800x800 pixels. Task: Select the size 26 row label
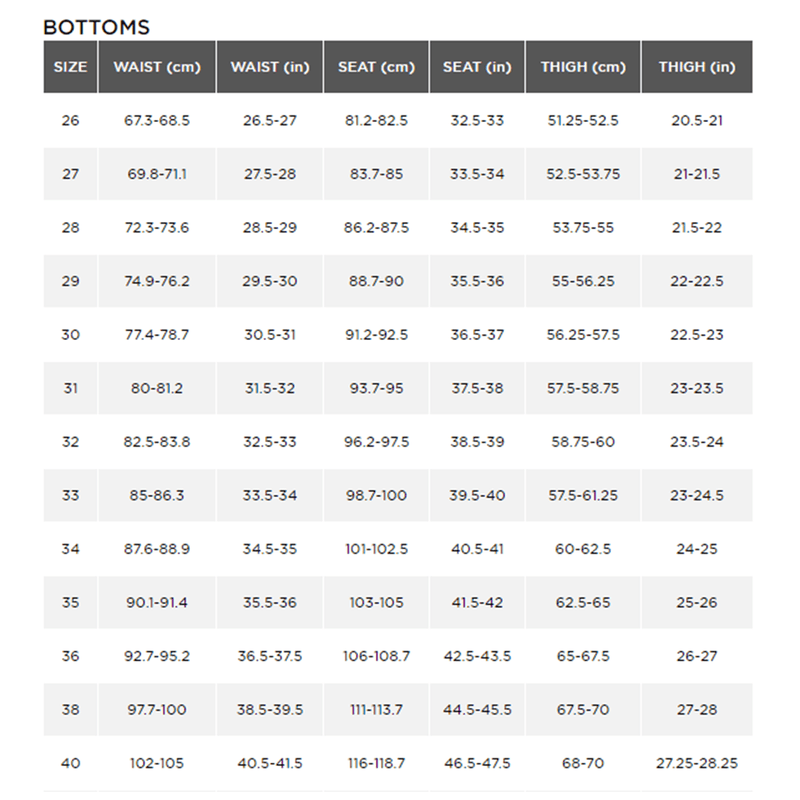(70, 120)
